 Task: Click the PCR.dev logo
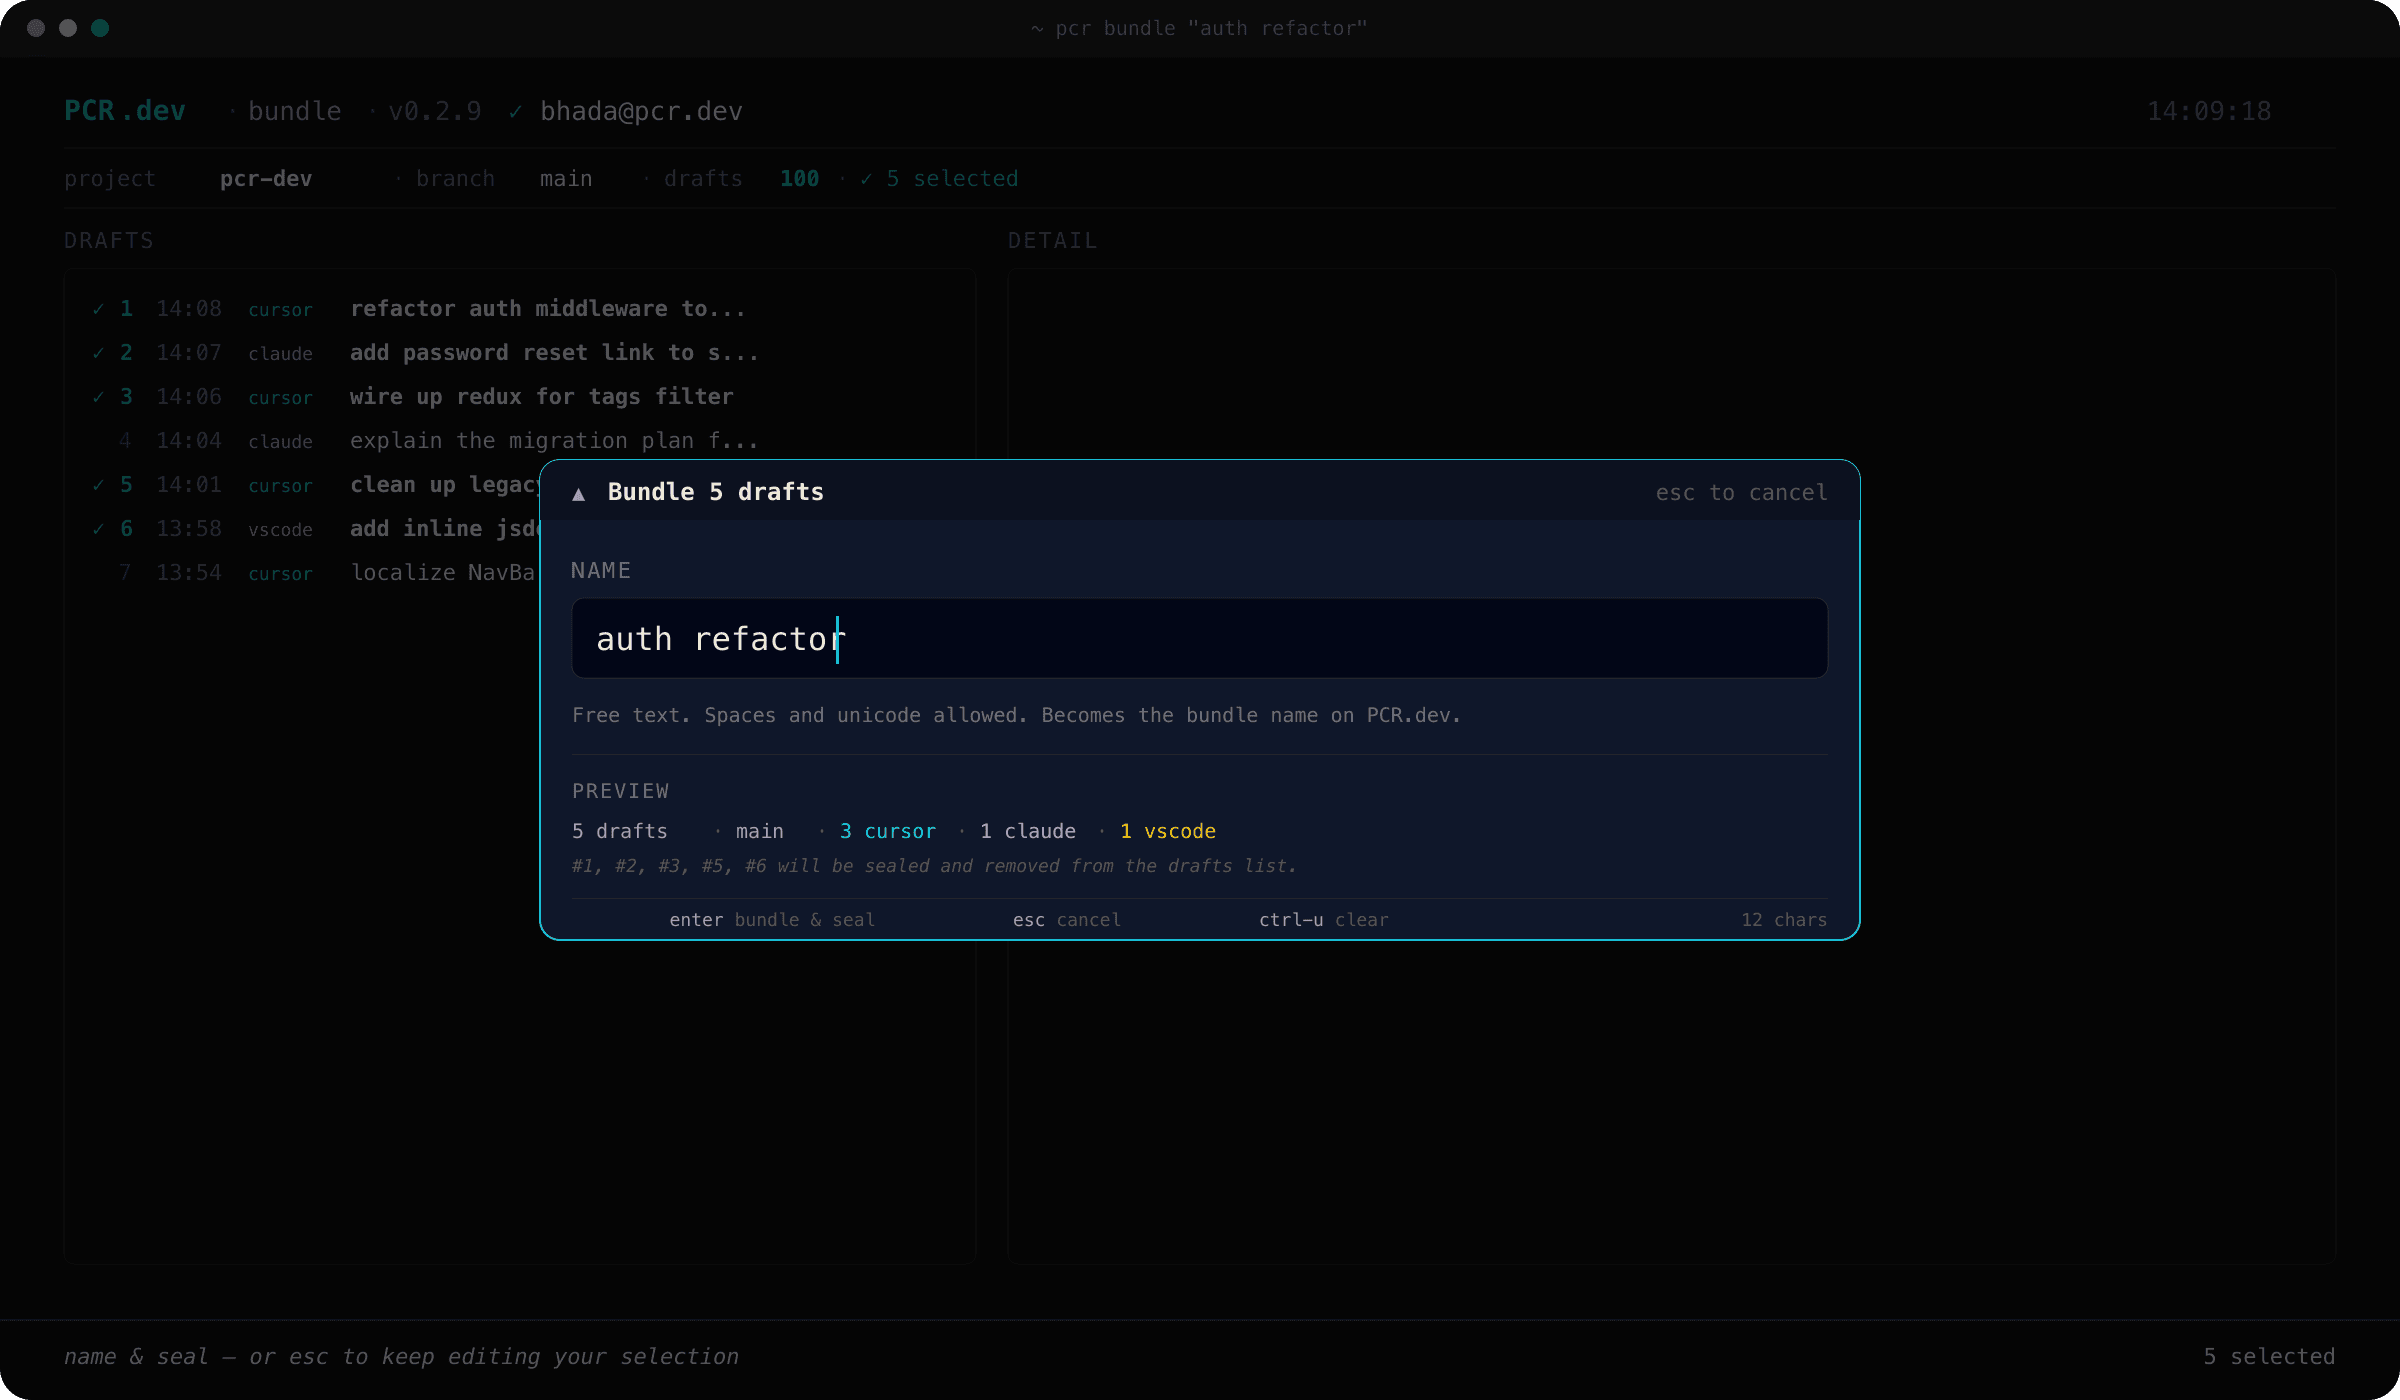[x=125, y=111]
